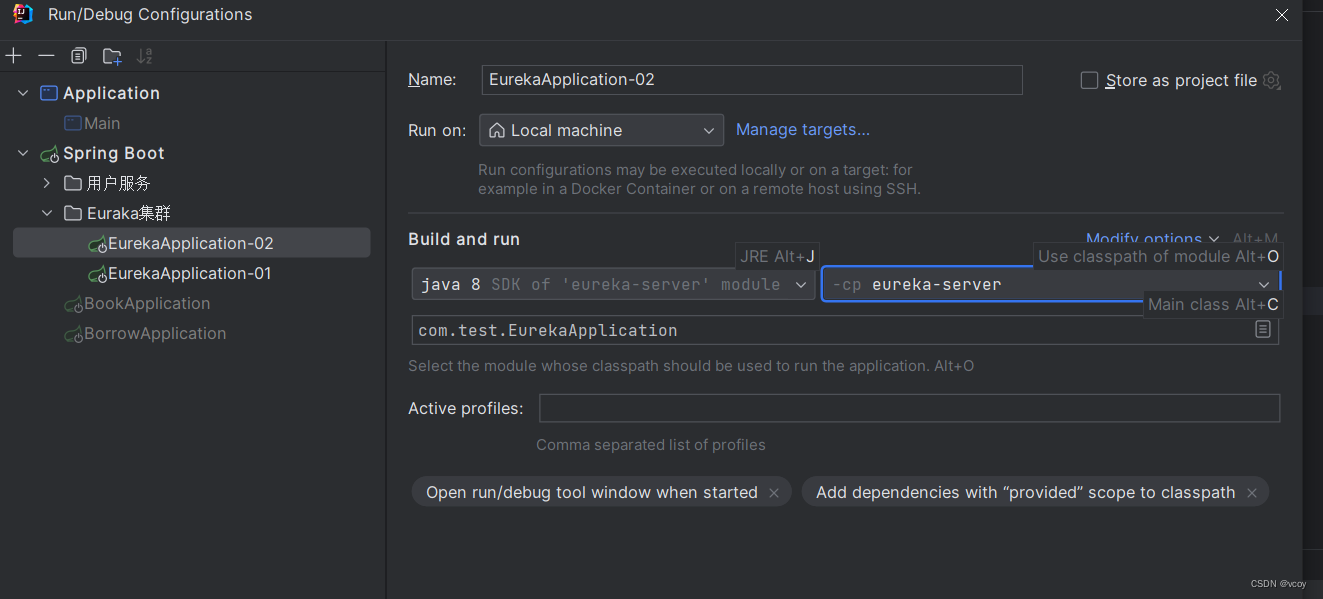Click the main class field com.test.EurekaApplication

pos(845,330)
